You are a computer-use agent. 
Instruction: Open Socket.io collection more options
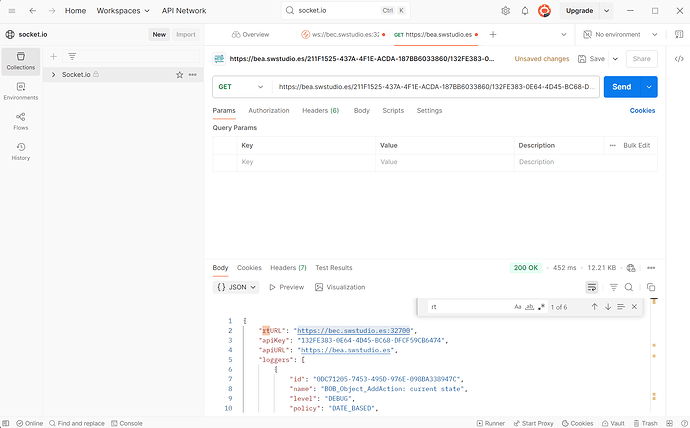[x=193, y=75]
